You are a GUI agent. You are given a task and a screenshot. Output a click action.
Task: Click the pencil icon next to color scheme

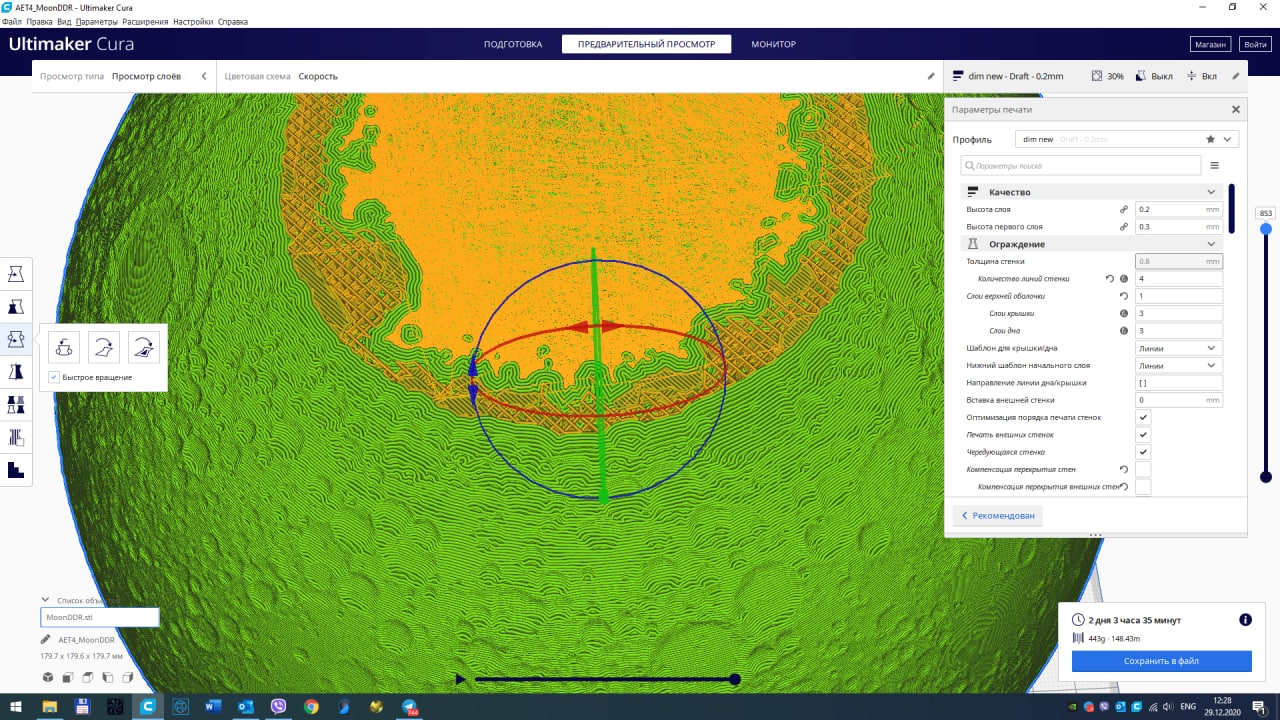click(930, 76)
